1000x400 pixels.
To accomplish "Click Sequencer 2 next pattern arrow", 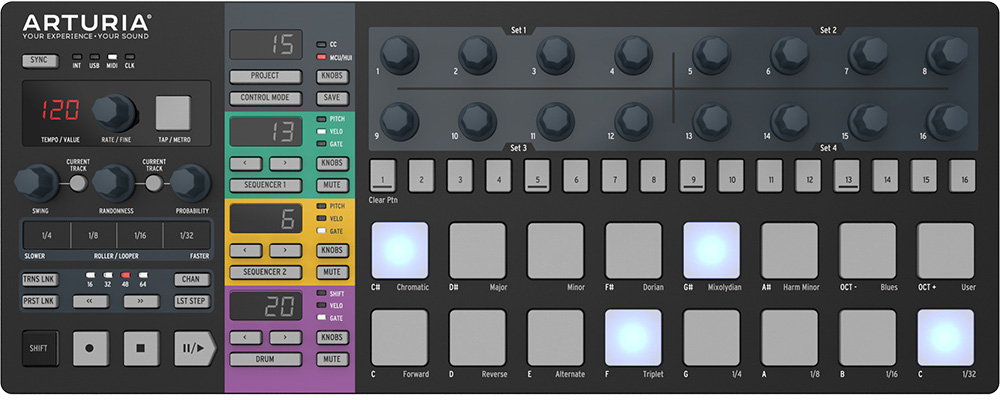I will click(285, 250).
